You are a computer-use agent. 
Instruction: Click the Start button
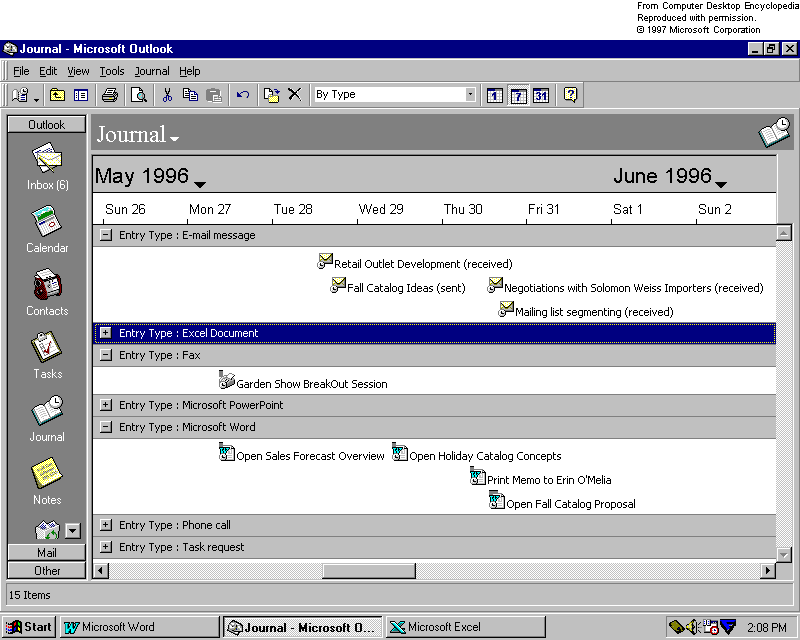27,626
